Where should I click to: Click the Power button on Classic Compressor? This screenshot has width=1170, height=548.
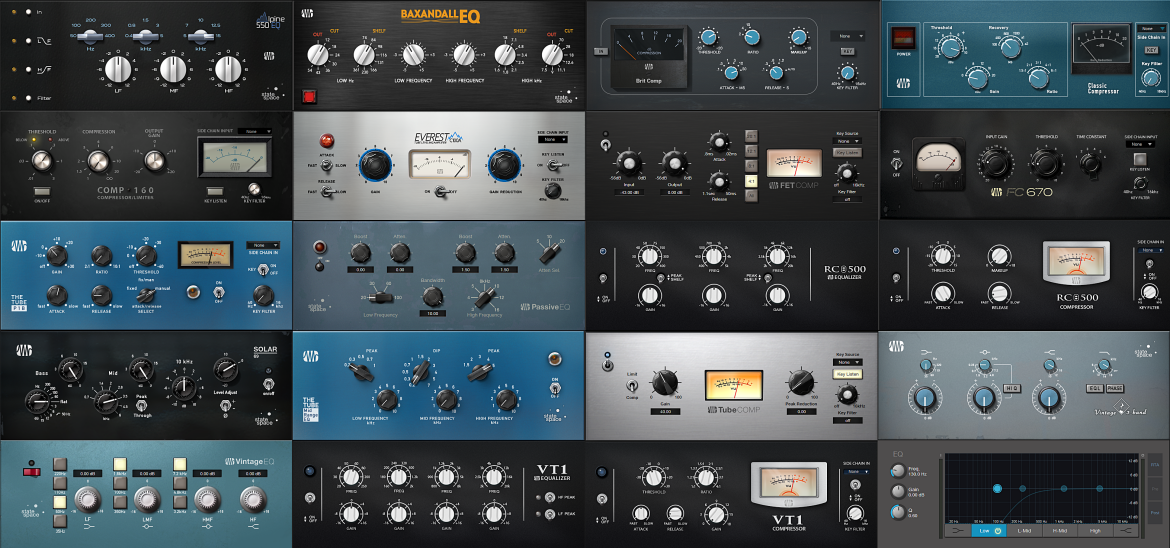click(904, 37)
